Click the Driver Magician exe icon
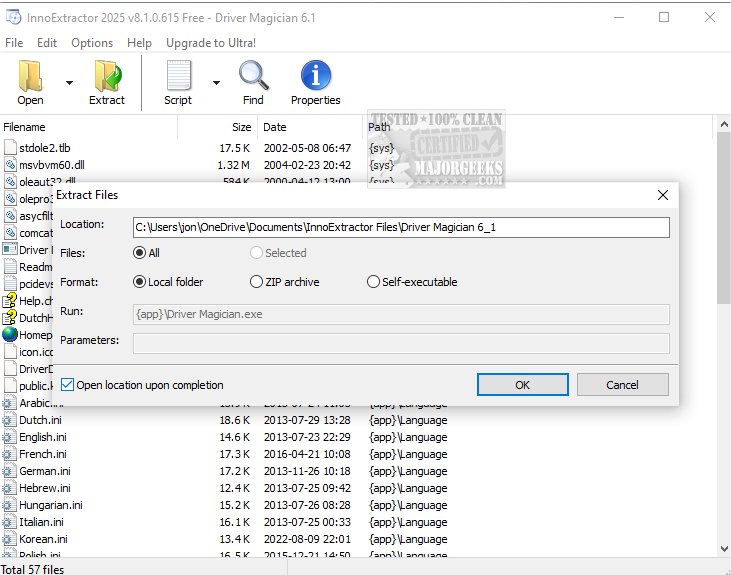This screenshot has height=575, width=731. click(x=10, y=249)
